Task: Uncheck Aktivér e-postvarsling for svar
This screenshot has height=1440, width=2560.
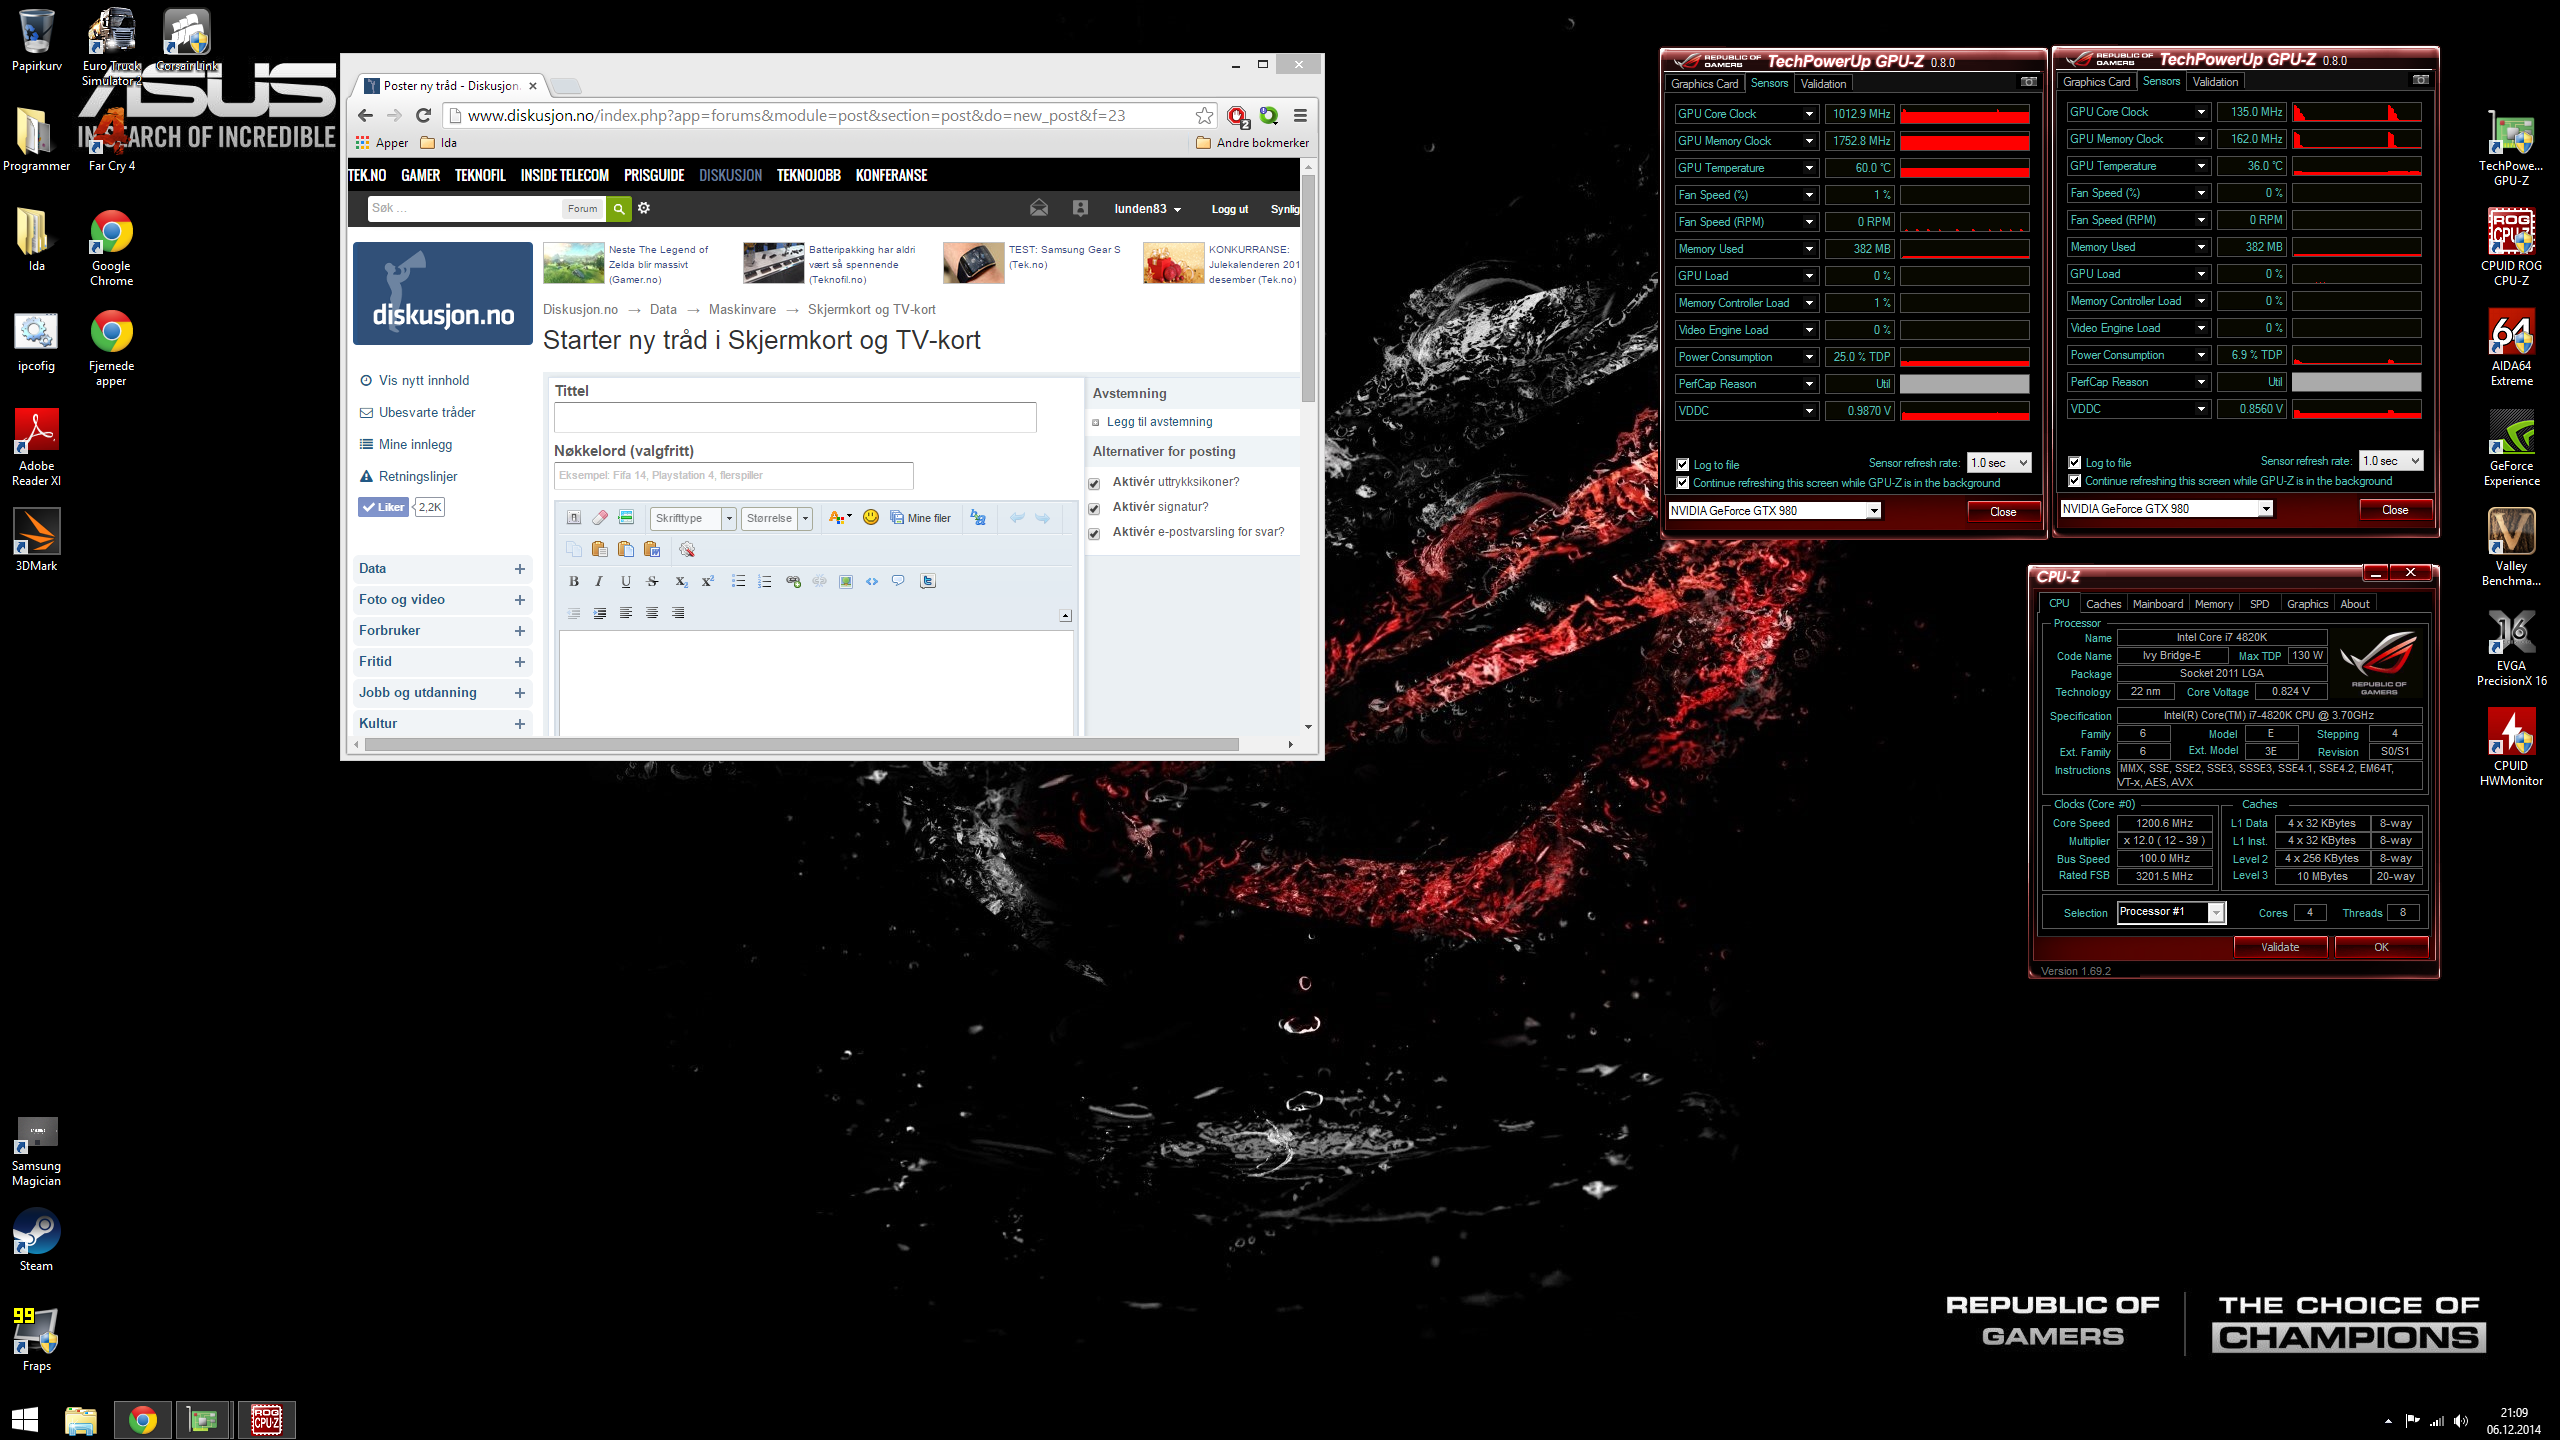Action: click(x=1094, y=533)
